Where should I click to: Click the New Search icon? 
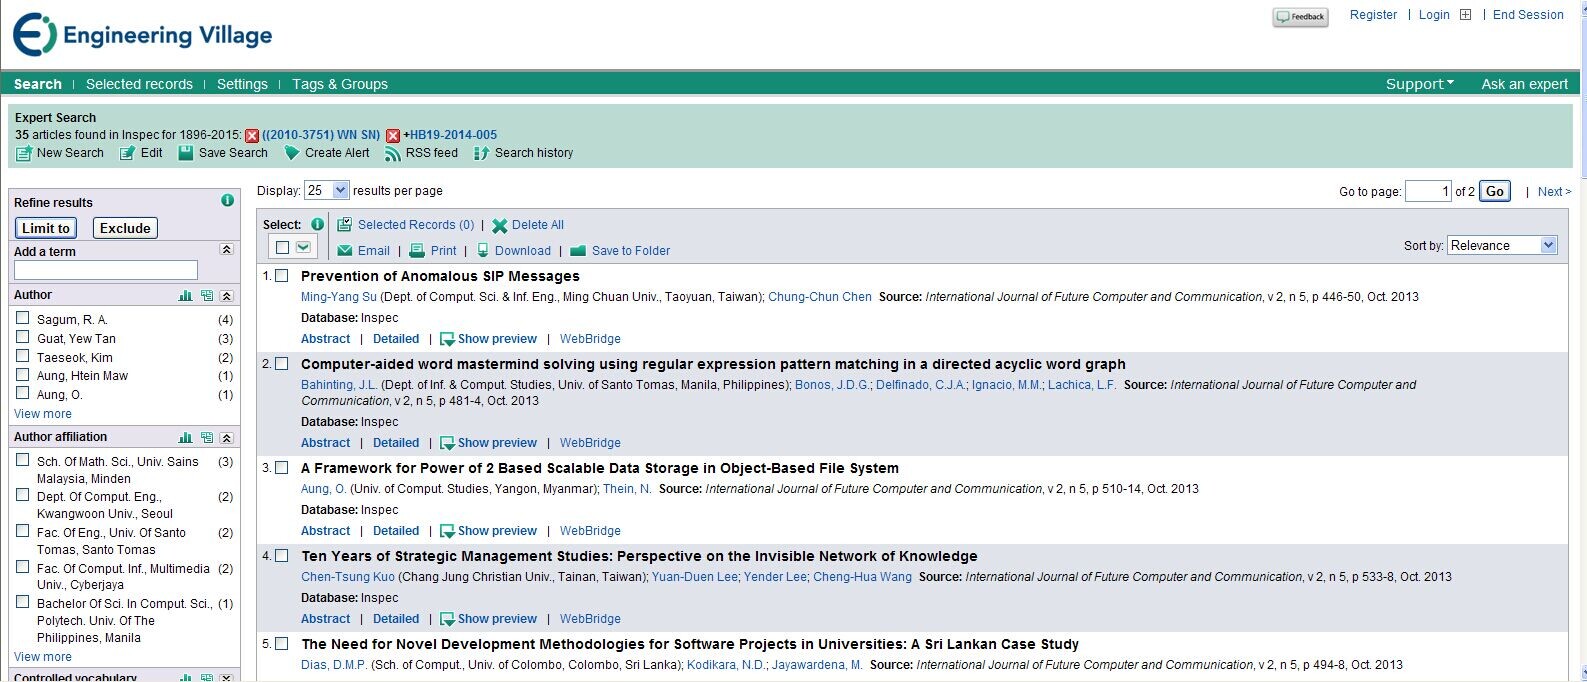[24, 153]
